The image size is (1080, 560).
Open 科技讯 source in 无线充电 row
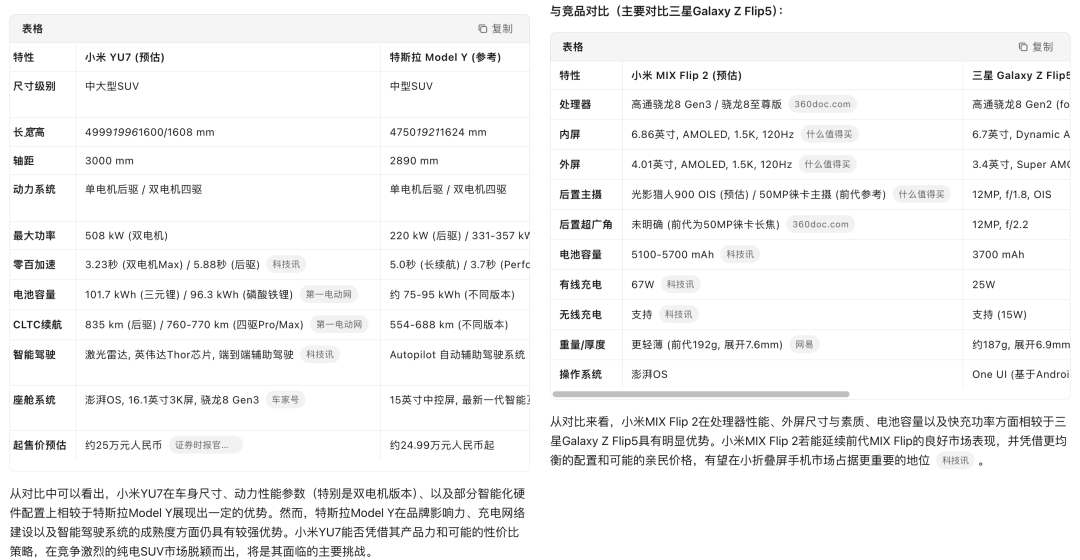(678, 315)
